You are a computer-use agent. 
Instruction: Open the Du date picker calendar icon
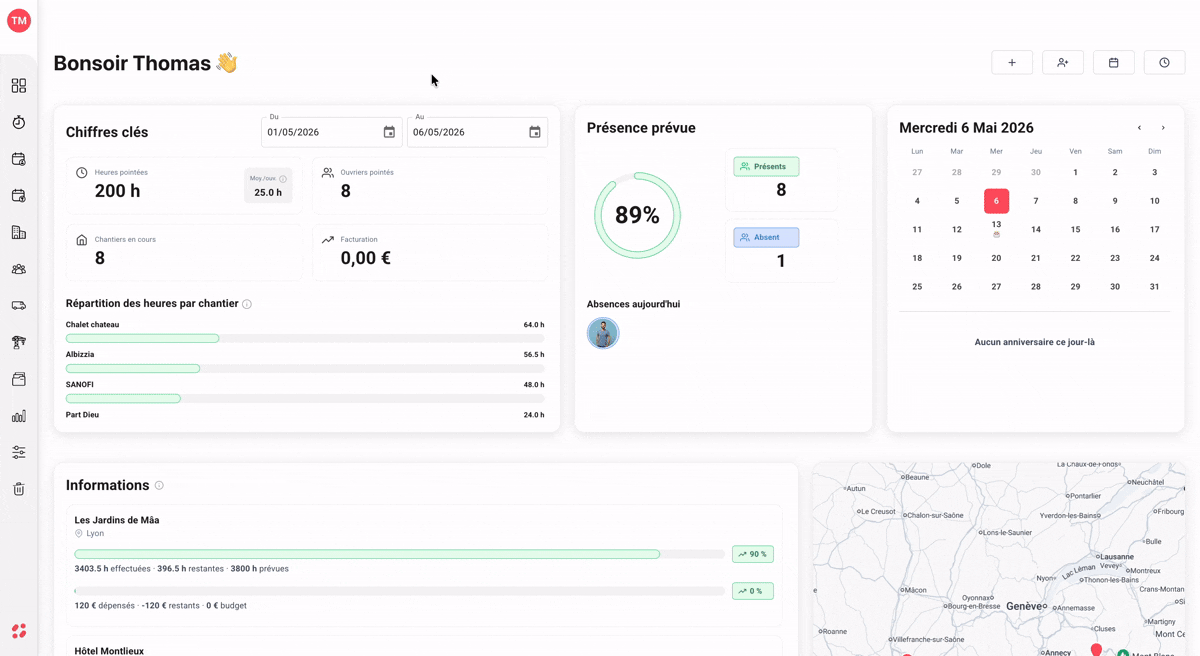pyautogui.click(x=389, y=132)
